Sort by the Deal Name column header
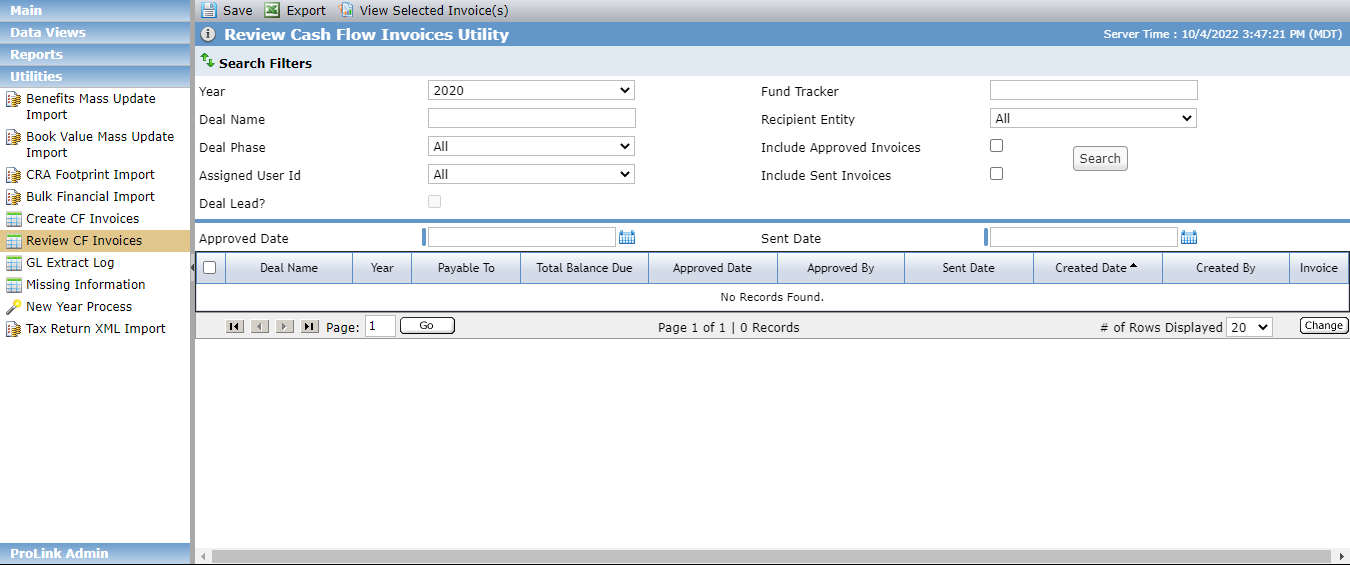Screen dimensions: 1350x565 [289, 268]
